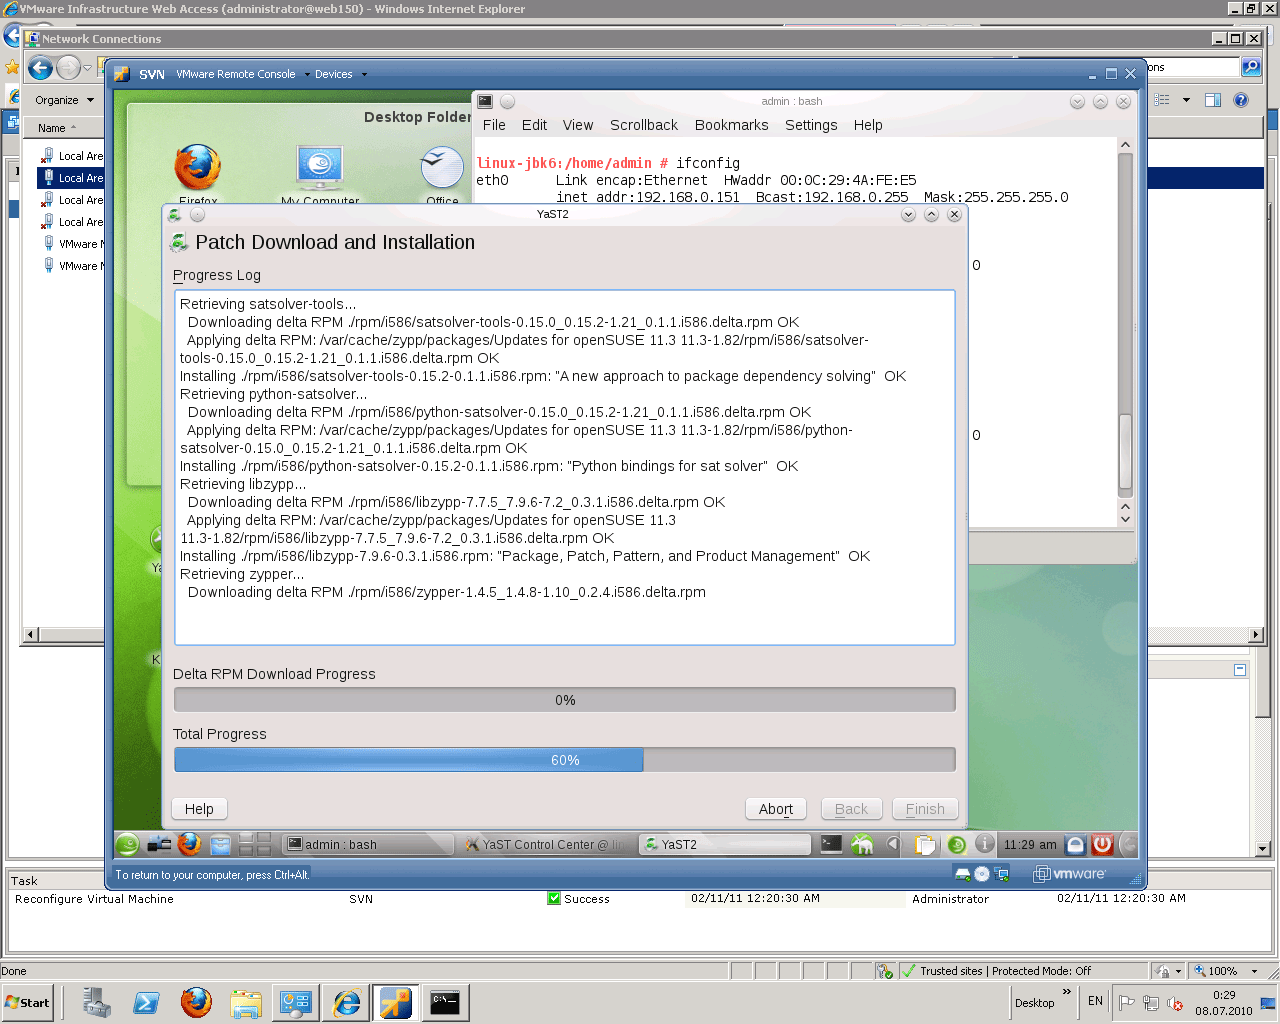Viewport: 1280px width, 1024px height.
Task: Click VMware console hard disk status icon
Action: [x=963, y=874]
